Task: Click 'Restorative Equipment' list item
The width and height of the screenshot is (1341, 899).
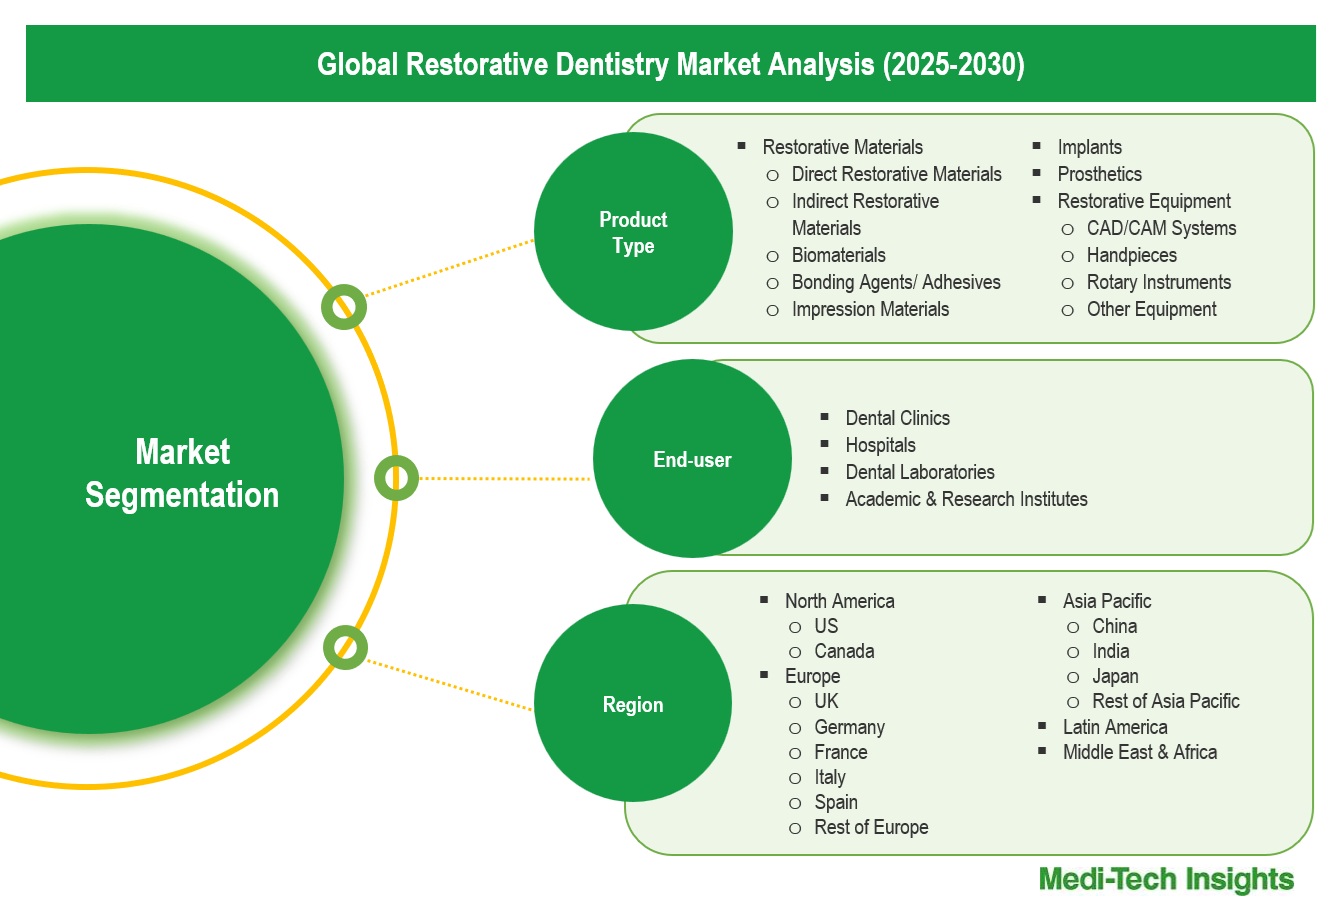Action: [1144, 201]
